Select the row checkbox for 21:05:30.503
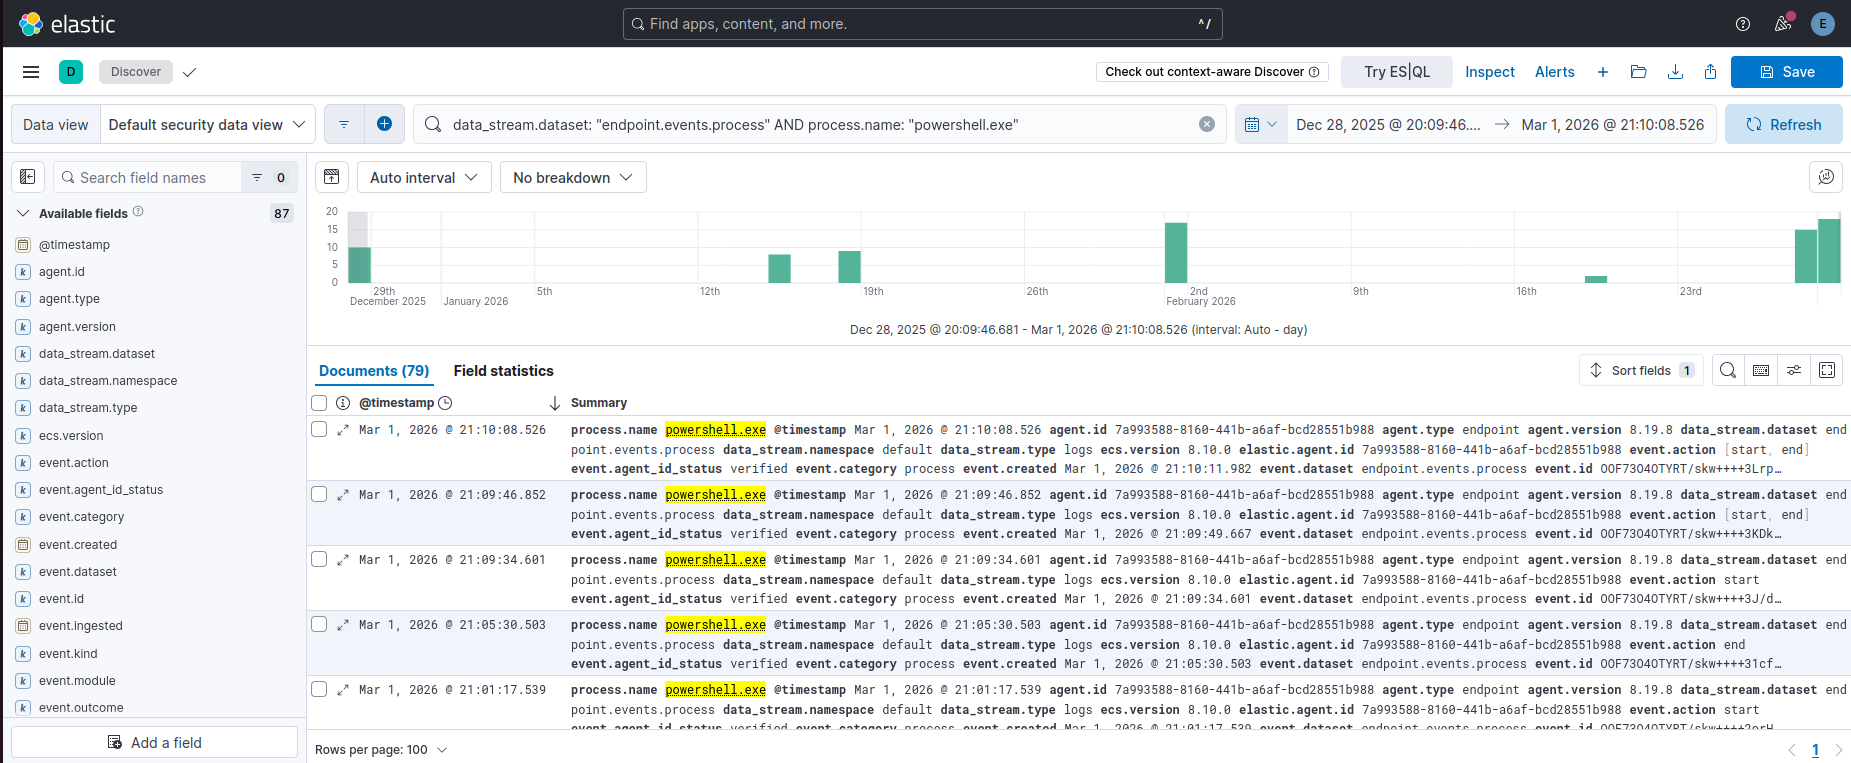Screen dimensions: 1851x763 click(x=319, y=624)
